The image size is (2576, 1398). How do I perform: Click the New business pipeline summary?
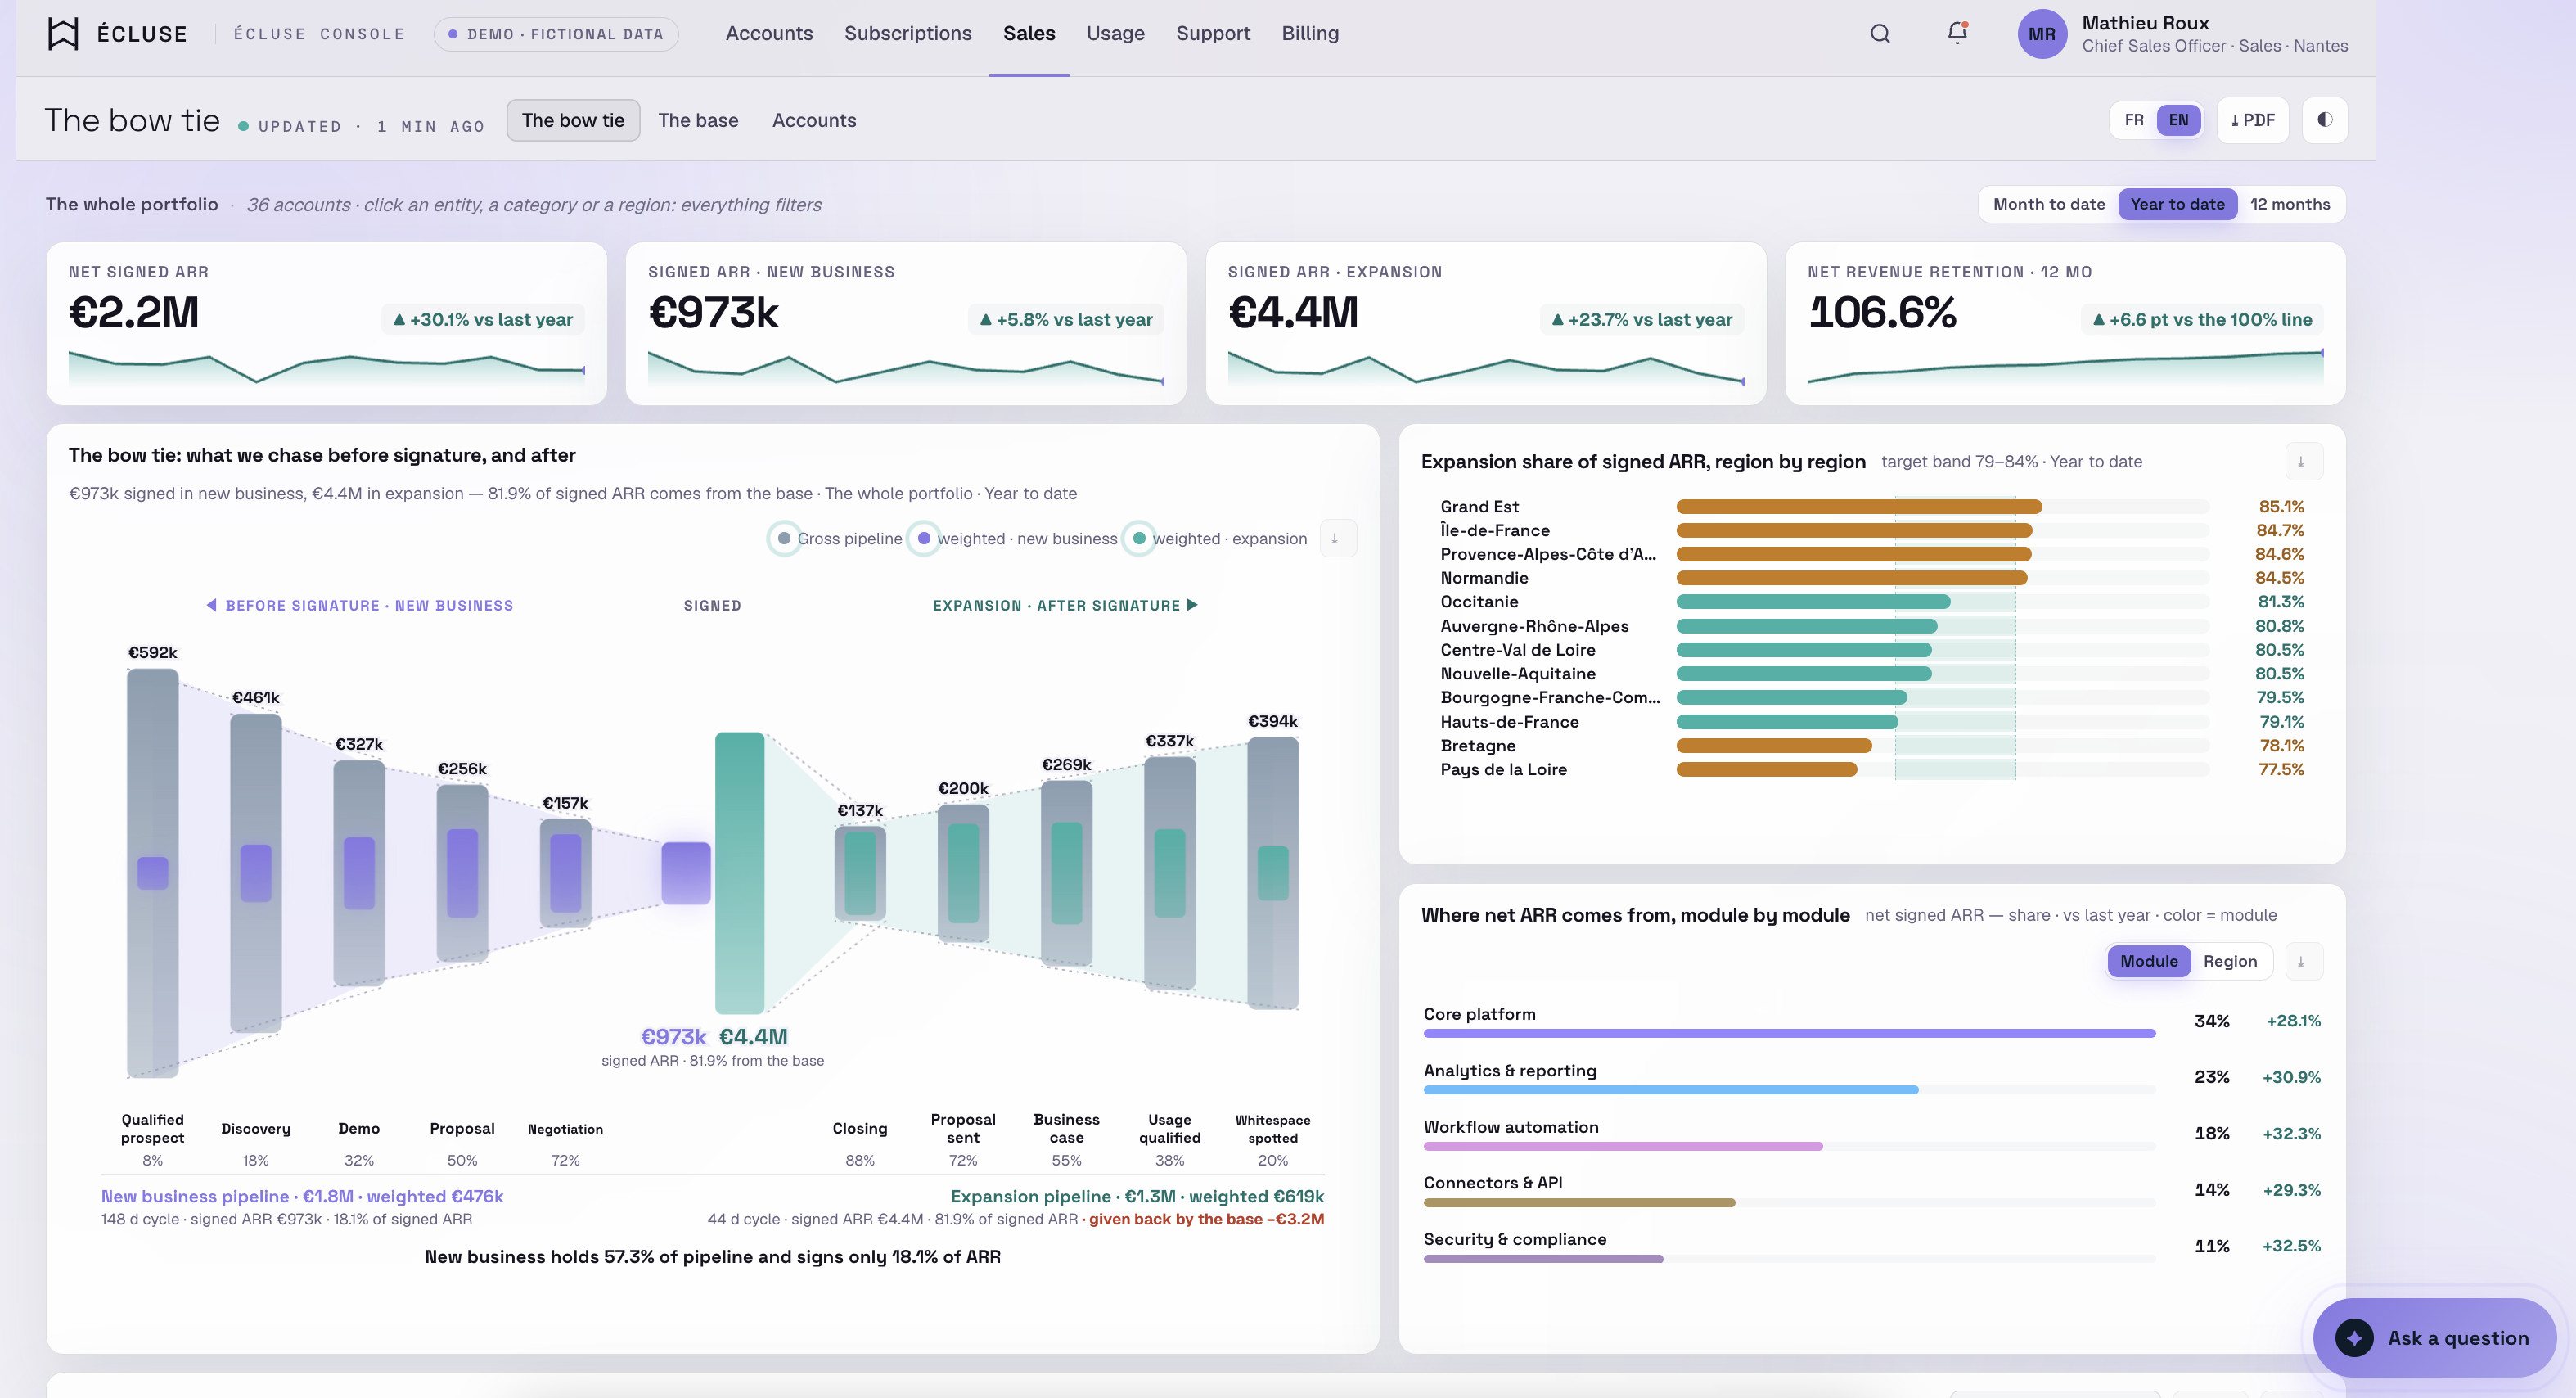302,1197
